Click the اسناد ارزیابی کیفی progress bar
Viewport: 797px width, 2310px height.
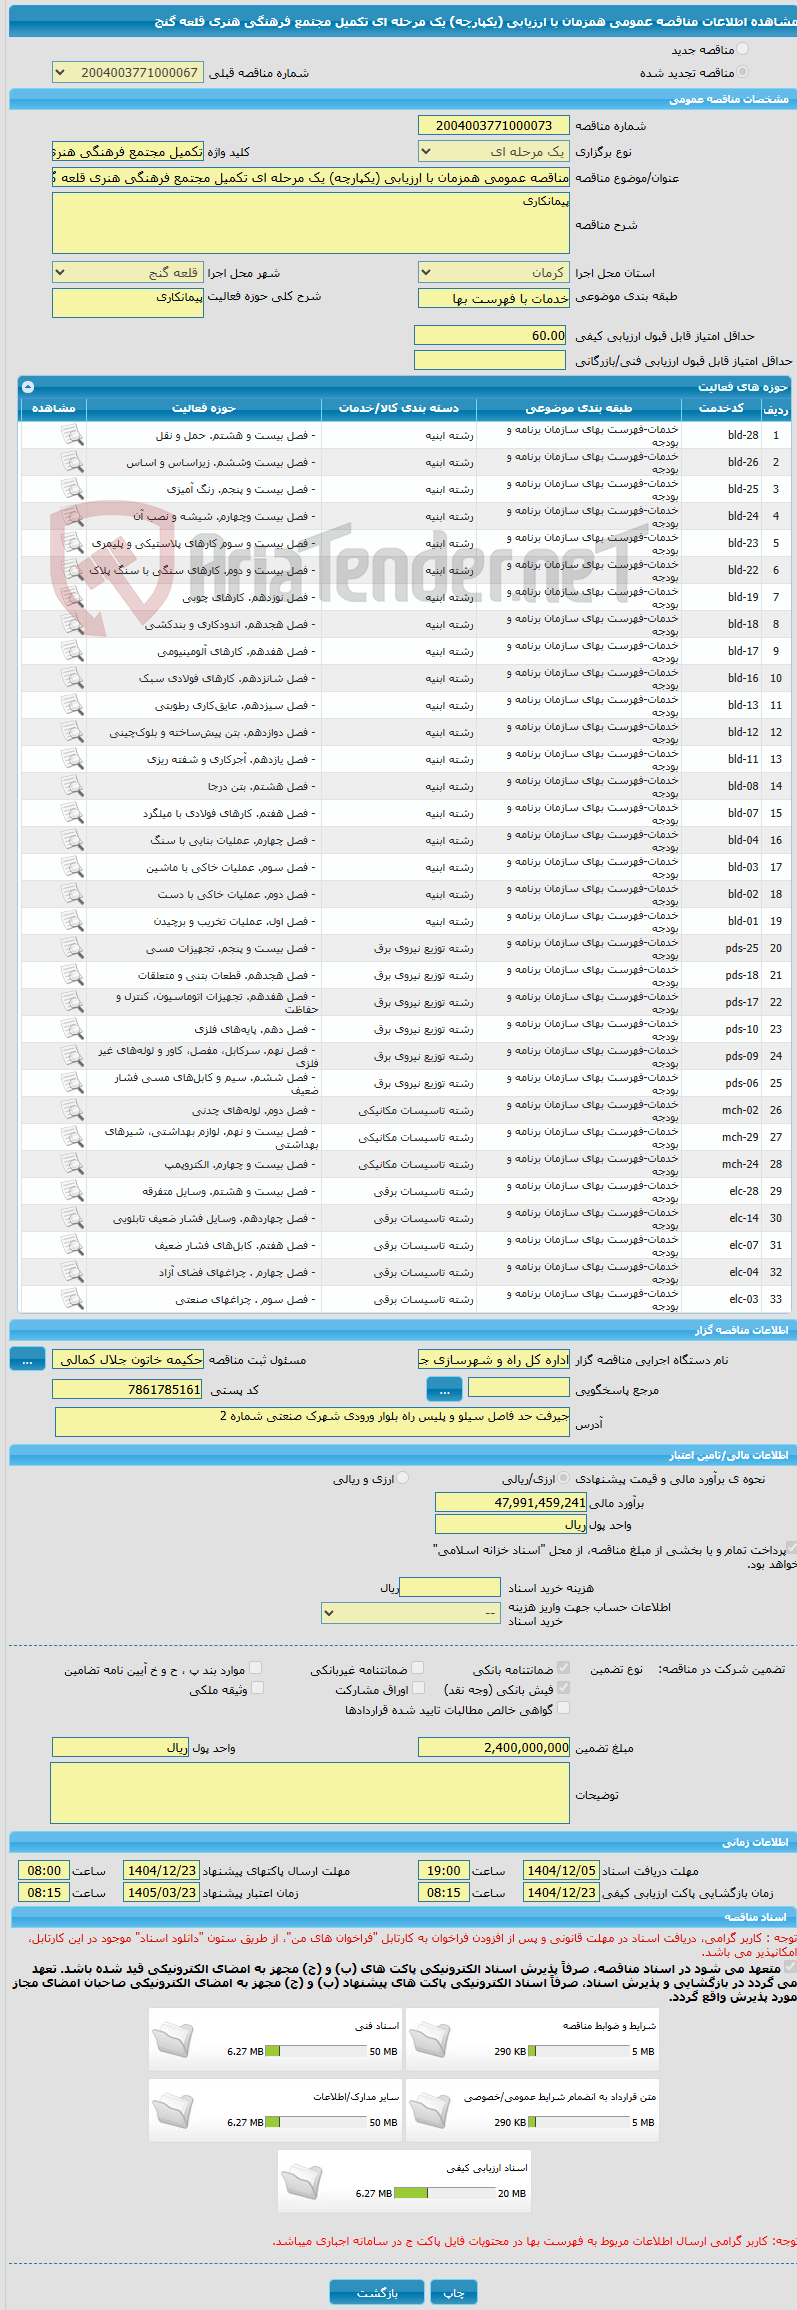[x=446, y=2193]
